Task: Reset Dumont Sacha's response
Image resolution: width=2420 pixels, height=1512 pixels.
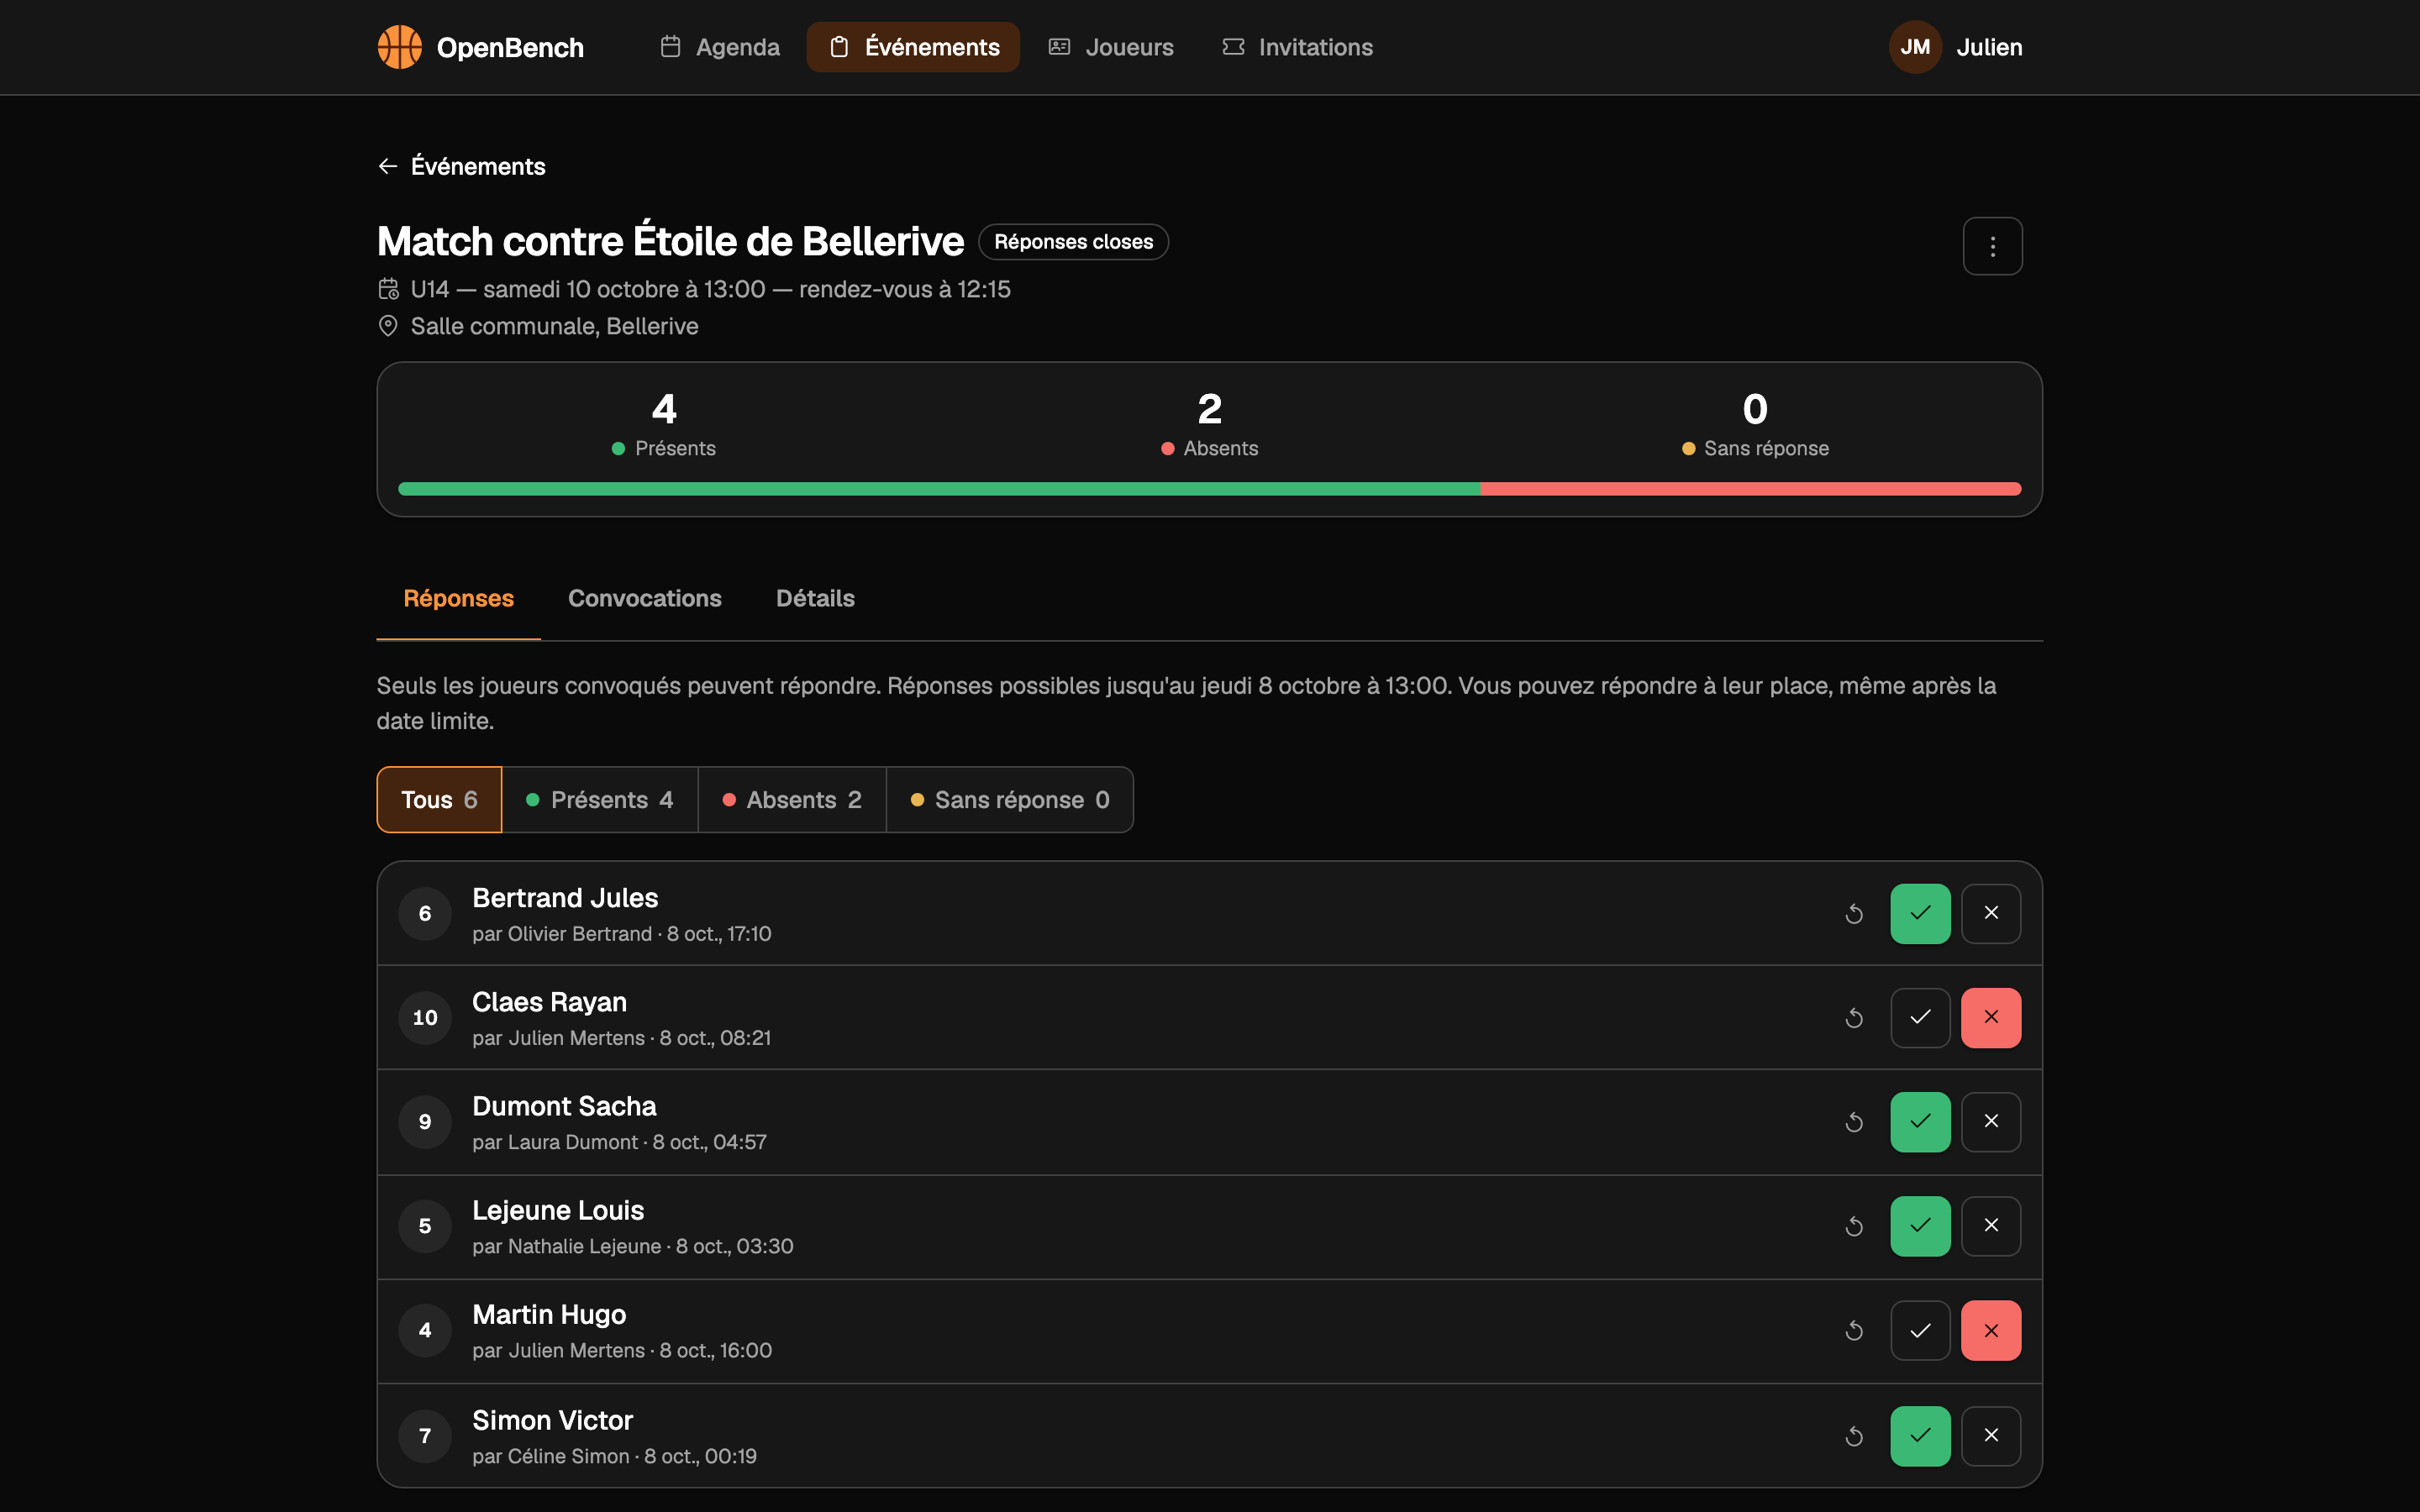Action: click(x=1854, y=1122)
